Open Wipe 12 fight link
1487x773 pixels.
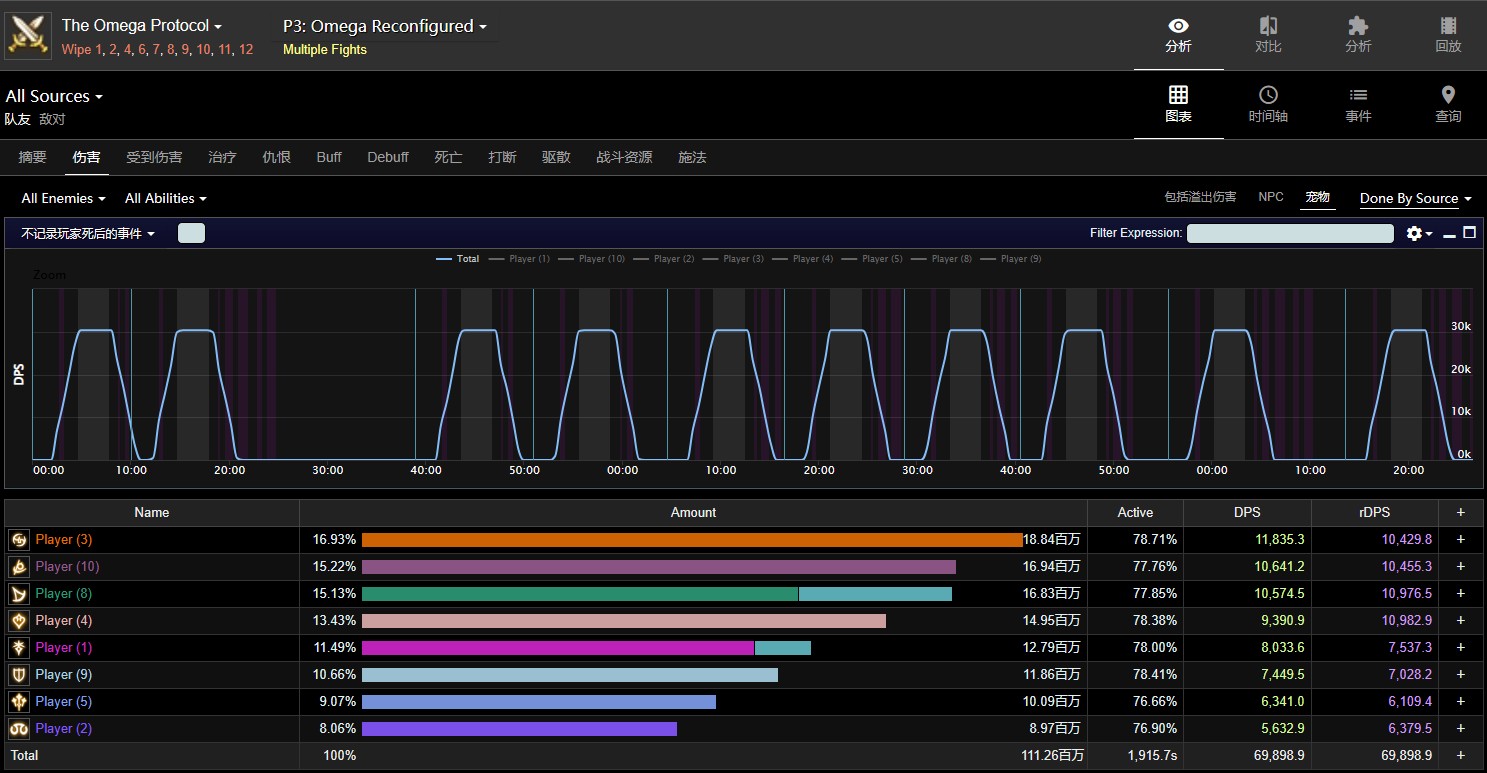[x=246, y=50]
